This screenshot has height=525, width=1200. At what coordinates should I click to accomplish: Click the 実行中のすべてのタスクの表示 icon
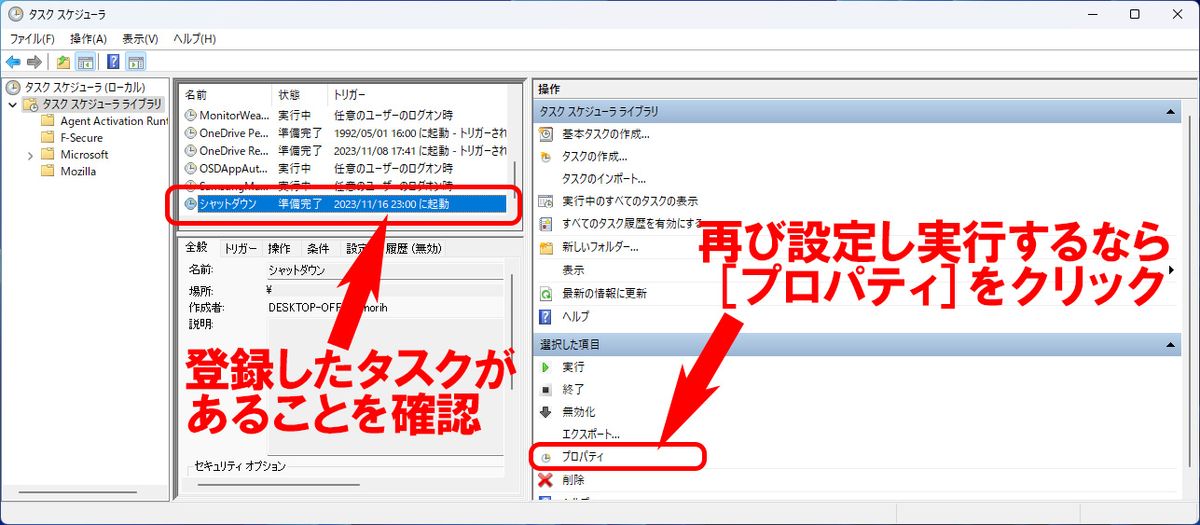click(546, 201)
